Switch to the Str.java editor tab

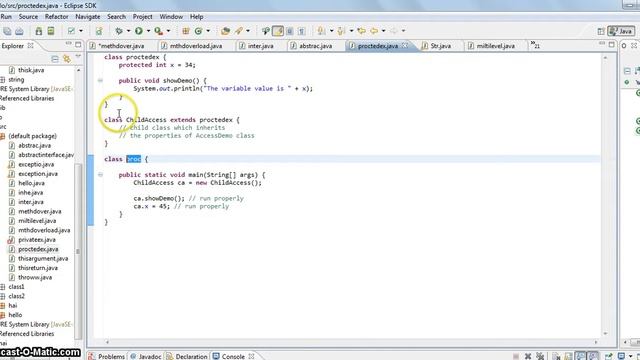440,46
